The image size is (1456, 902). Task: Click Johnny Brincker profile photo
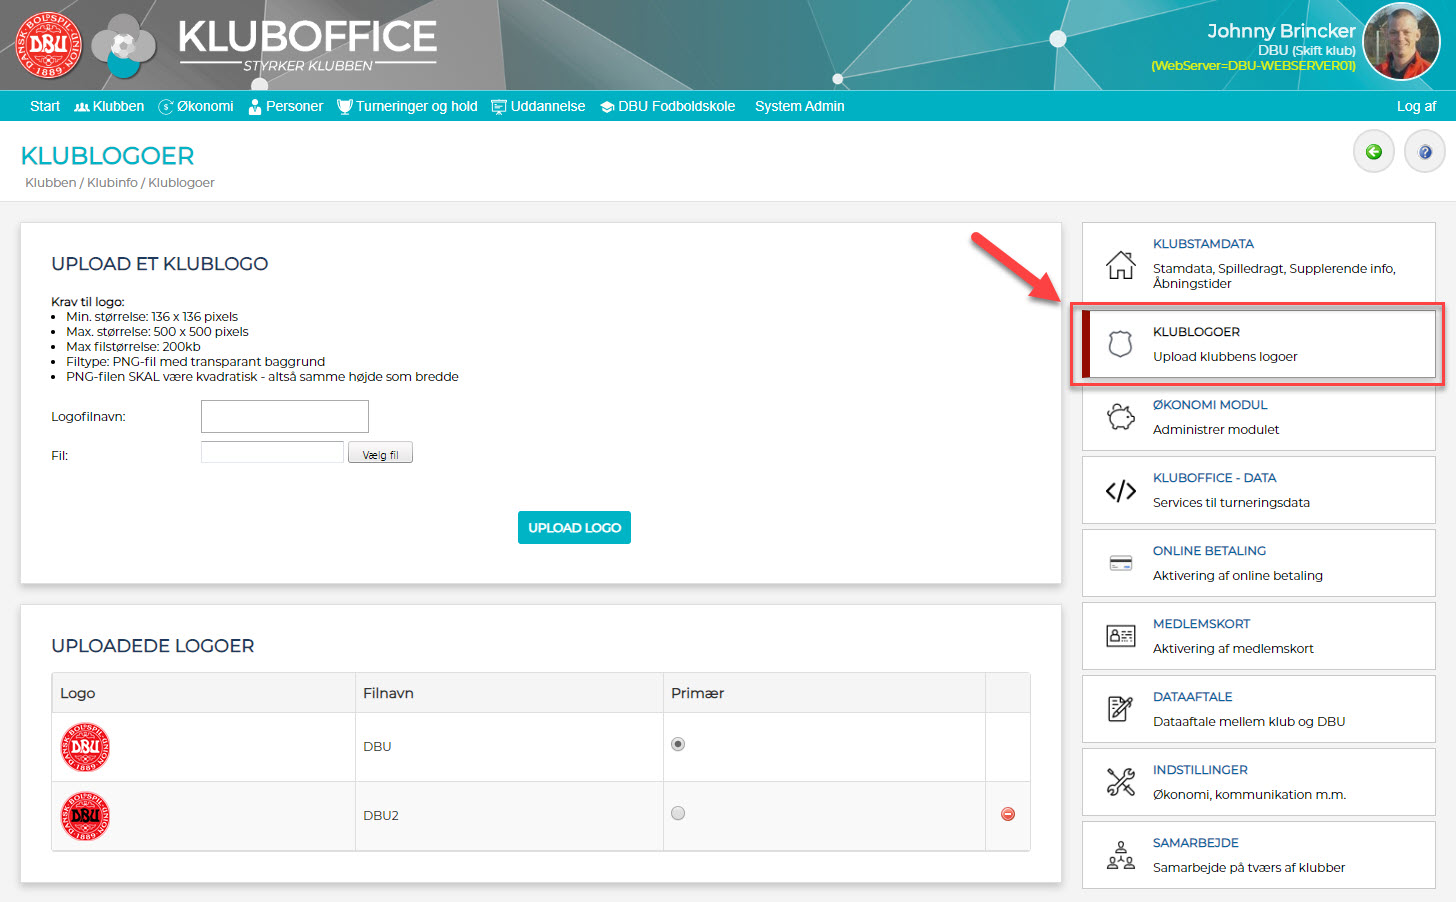[1402, 41]
